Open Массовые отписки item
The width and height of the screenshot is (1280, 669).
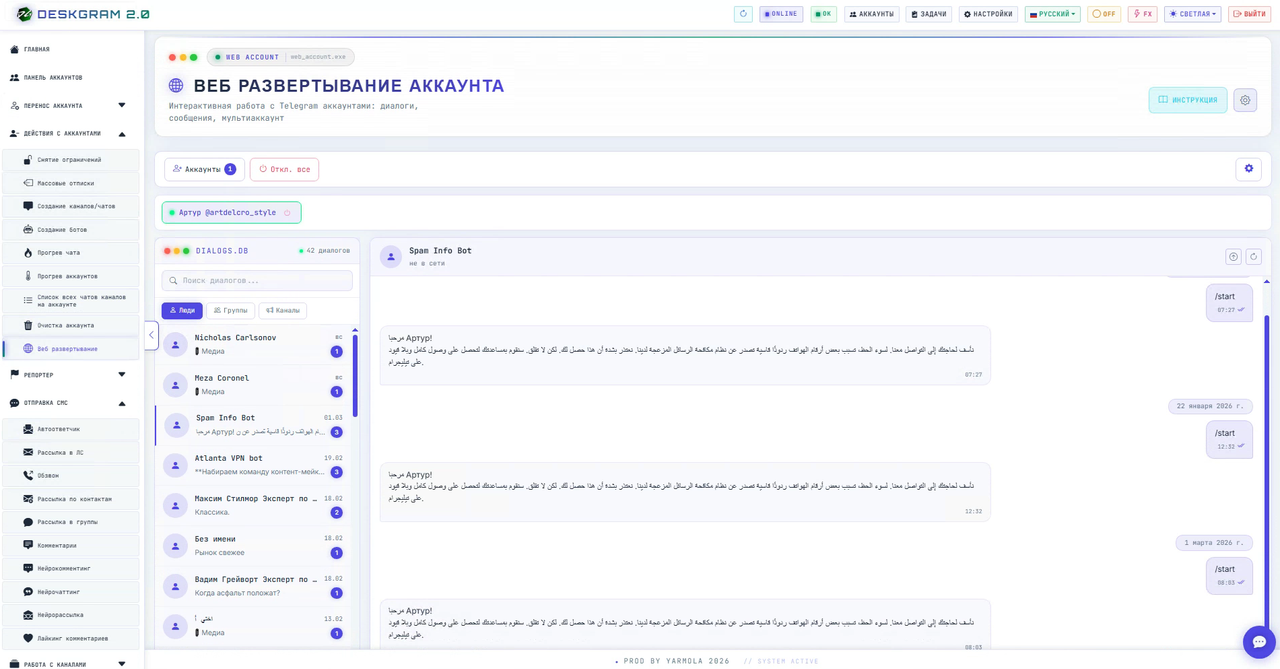pos(72,183)
